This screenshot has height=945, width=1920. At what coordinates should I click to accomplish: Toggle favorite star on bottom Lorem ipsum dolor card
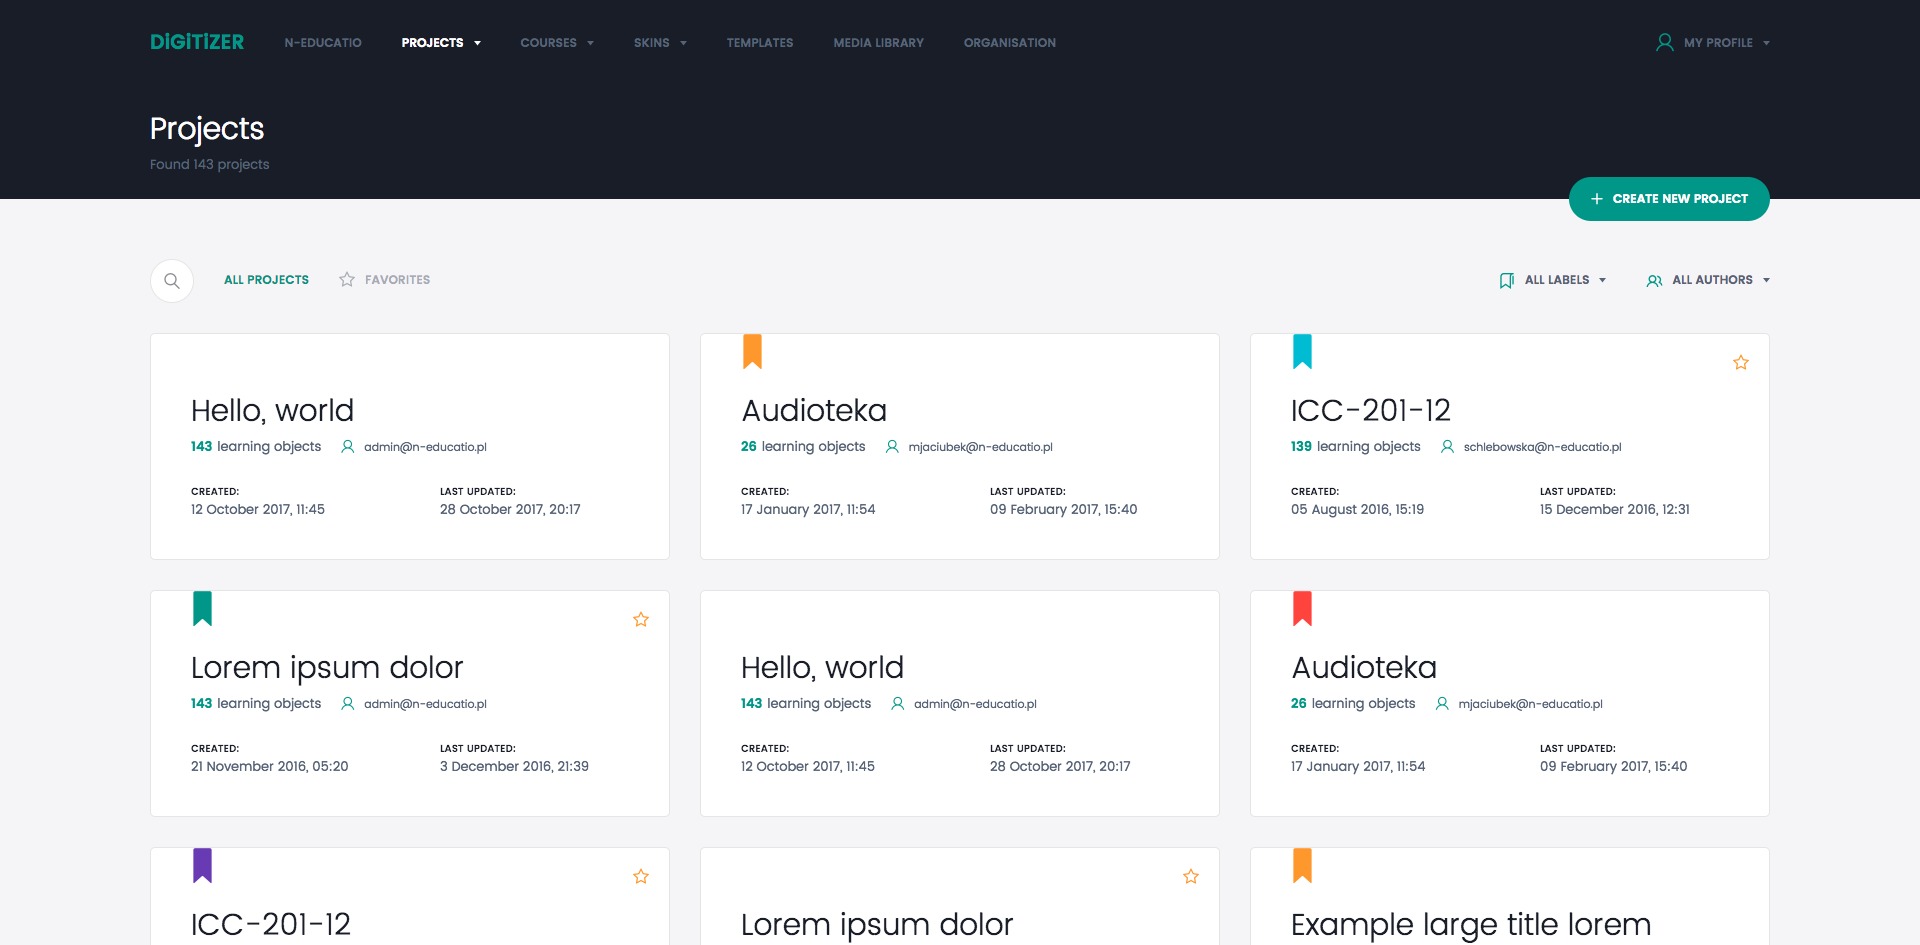pyautogui.click(x=1191, y=875)
